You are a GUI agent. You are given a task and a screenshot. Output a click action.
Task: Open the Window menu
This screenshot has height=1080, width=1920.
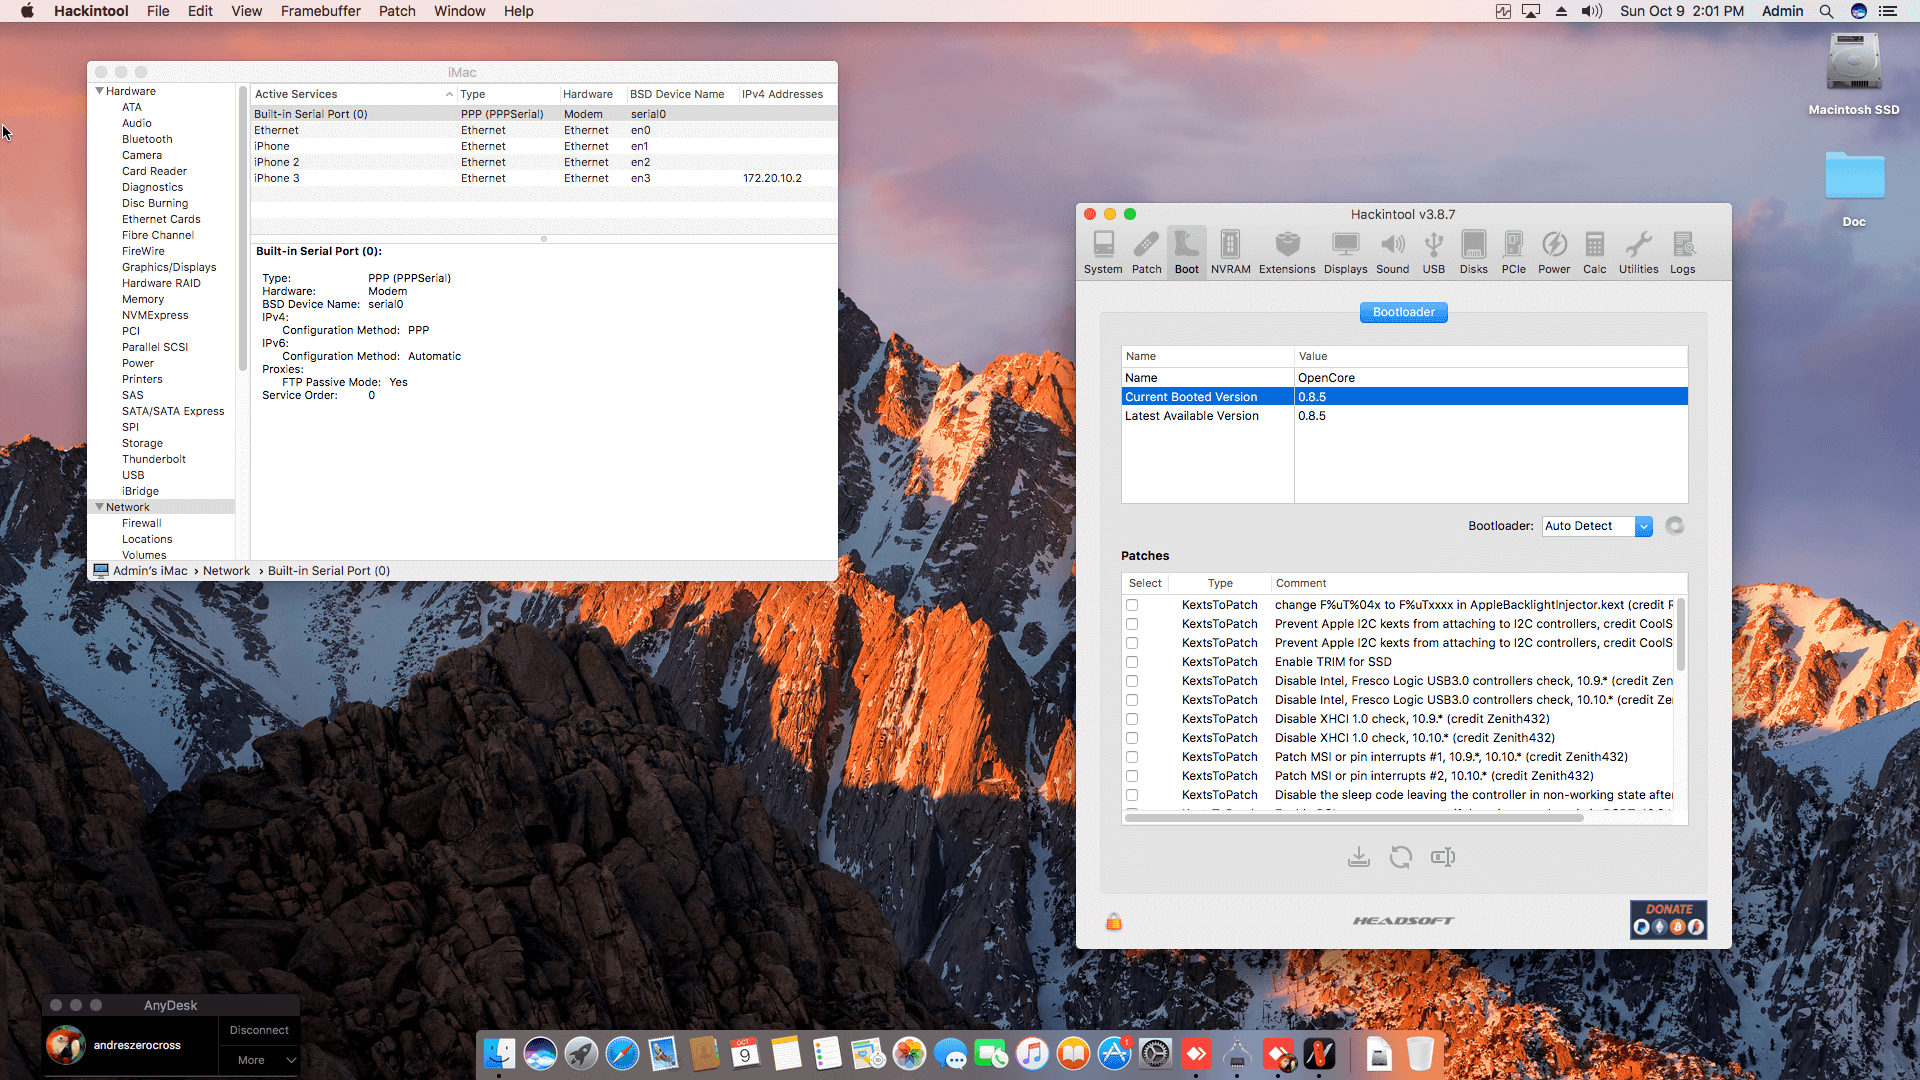(x=459, y=11)
